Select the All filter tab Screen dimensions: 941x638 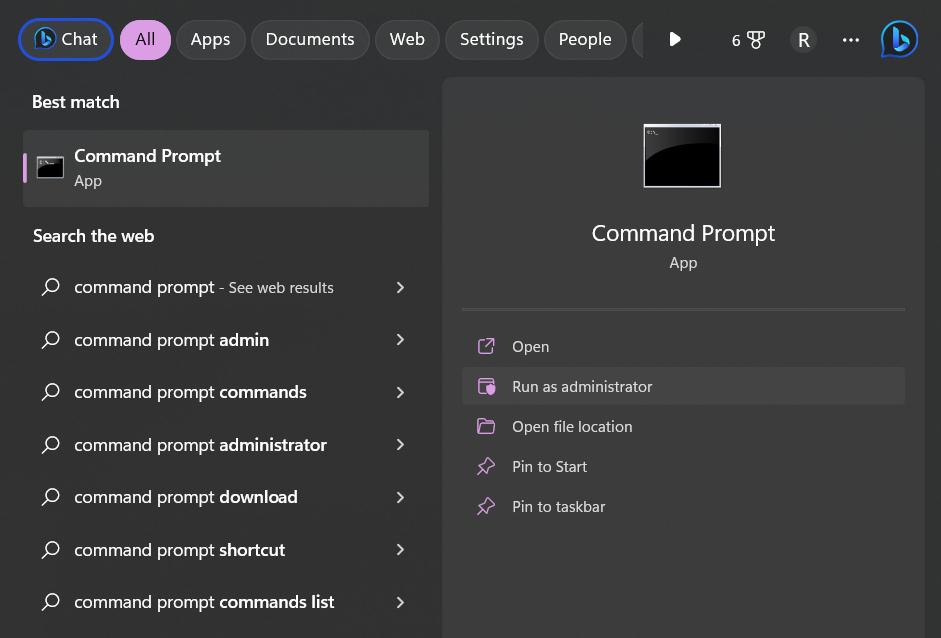coord(145,40)
